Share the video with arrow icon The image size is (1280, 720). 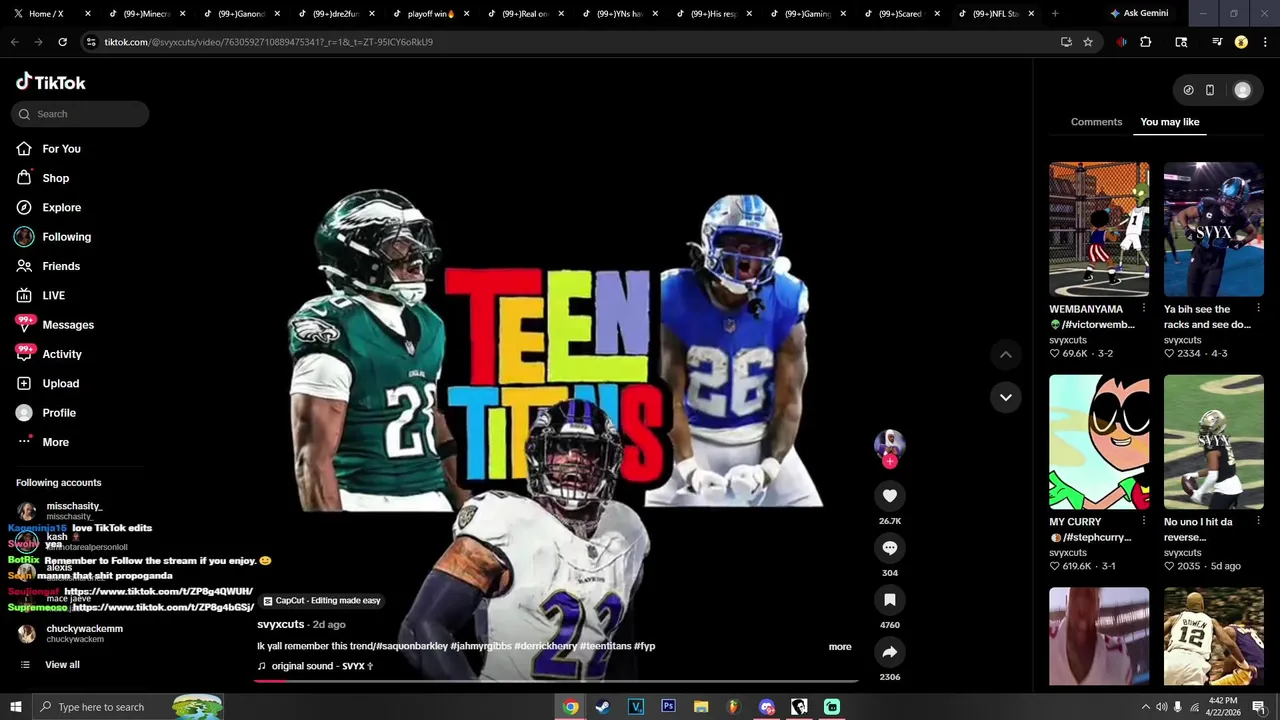tap(890, 652)
